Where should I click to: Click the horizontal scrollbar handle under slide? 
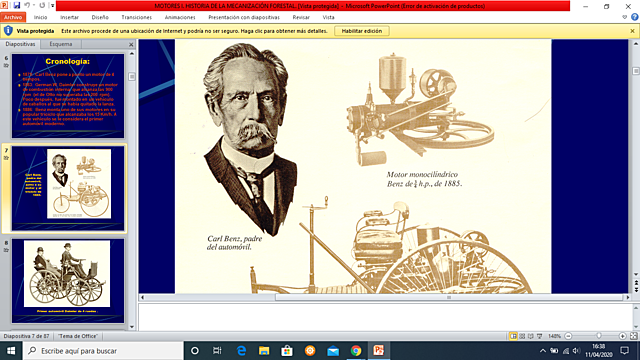(449, 298)
